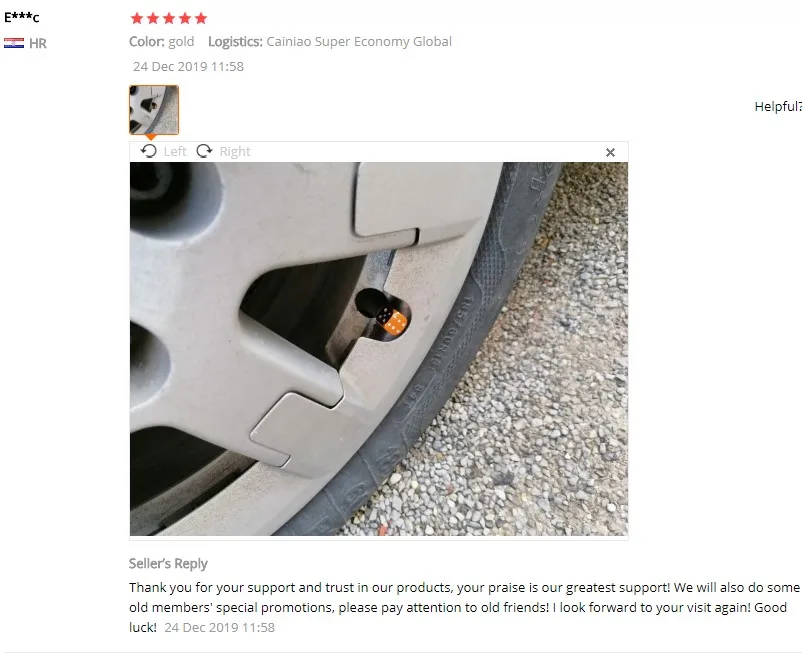Mark the review as Helpful

(x=778, y=106)
